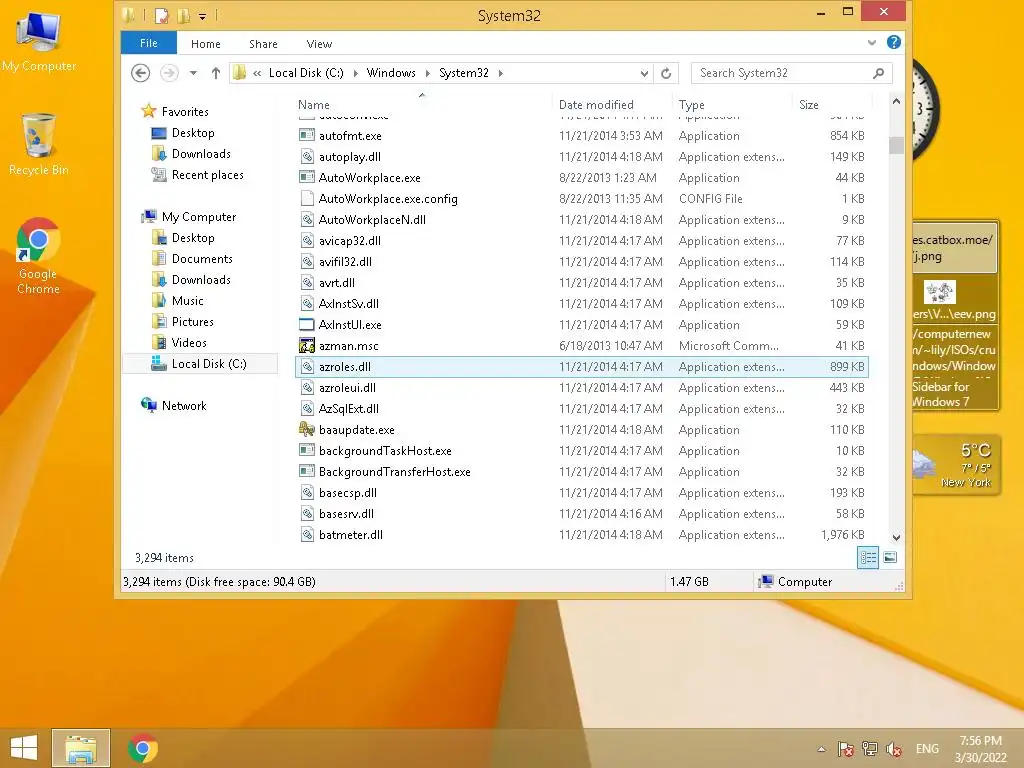Expand the ribbon with the chevron
Viewport: 1024px width, 768px height.
point(872,42)
